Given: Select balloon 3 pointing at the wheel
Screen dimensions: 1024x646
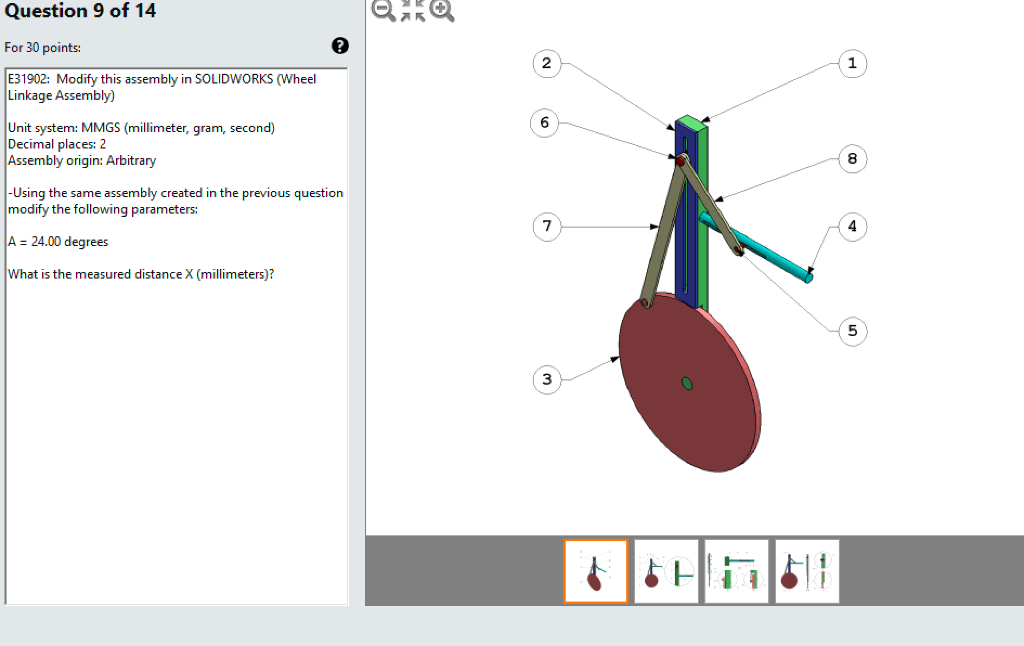Looking at the screenshot, I should pos(546,379).
